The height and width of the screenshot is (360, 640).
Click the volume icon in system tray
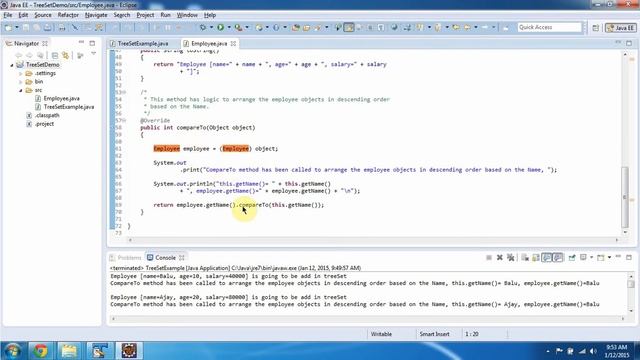(x=593, y=351)
